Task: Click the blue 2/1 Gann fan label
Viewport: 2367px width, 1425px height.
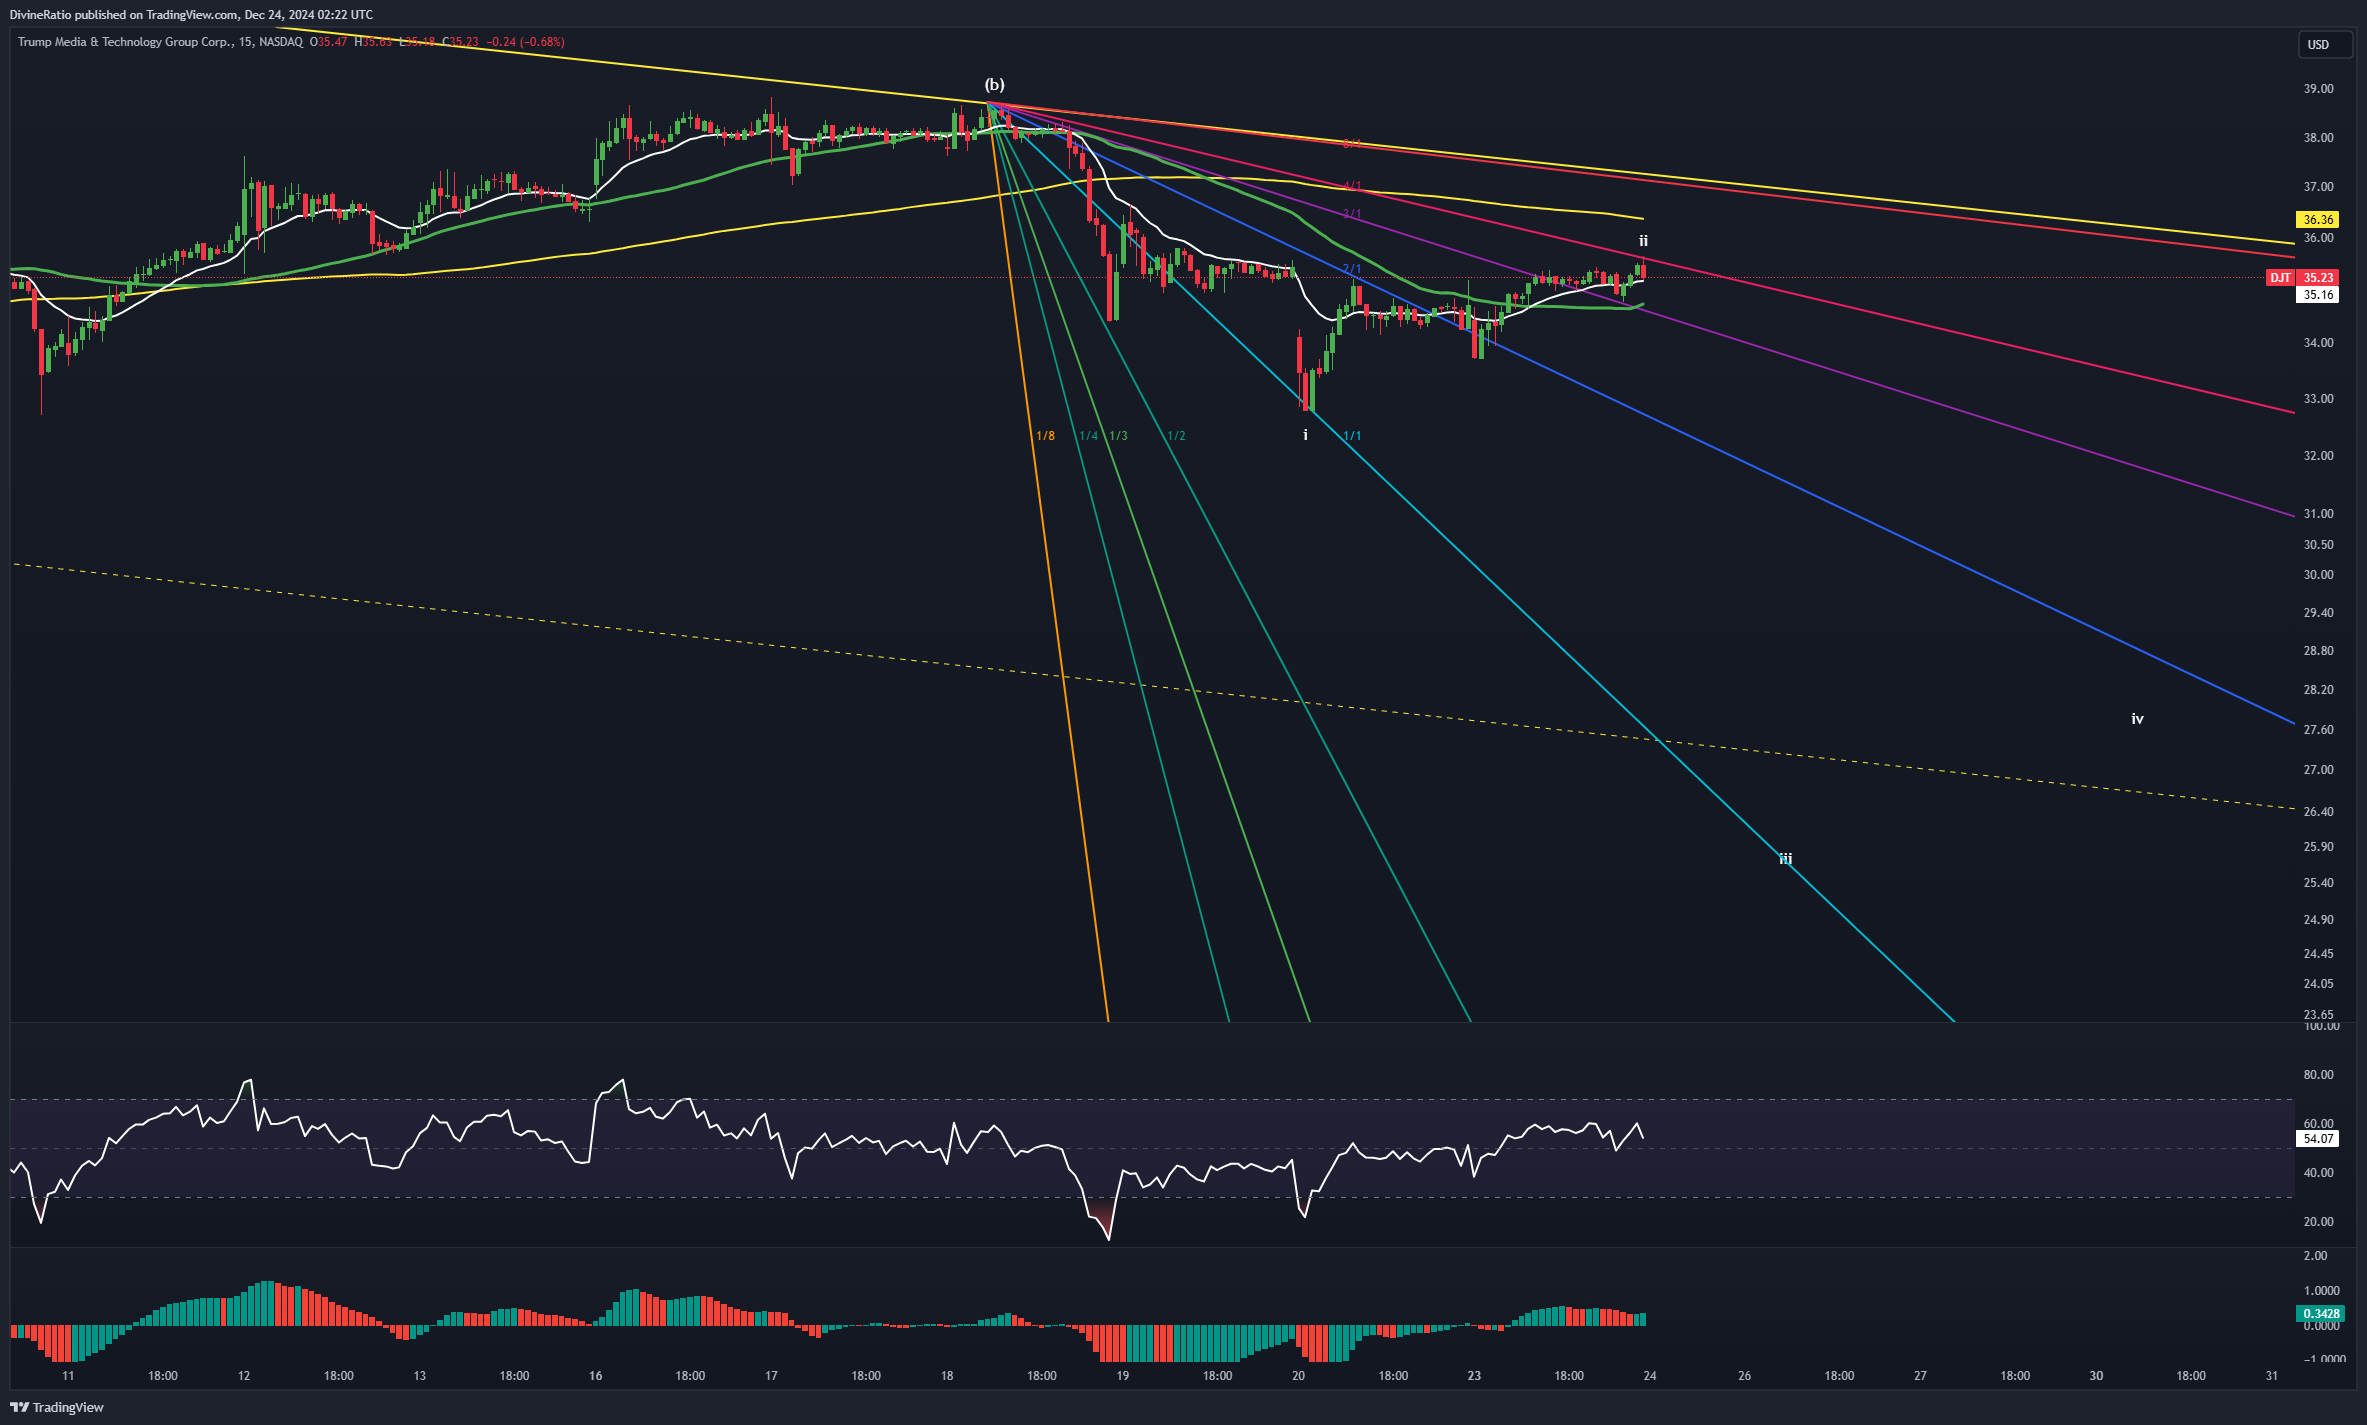Action: (1352, 269)
